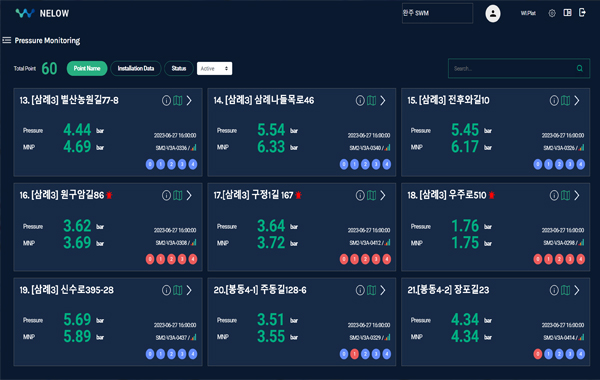This screenshot has height=380, width=600.
Task: Open map for point 14 삼례나들목로46
Action: (x=372, y=101)
